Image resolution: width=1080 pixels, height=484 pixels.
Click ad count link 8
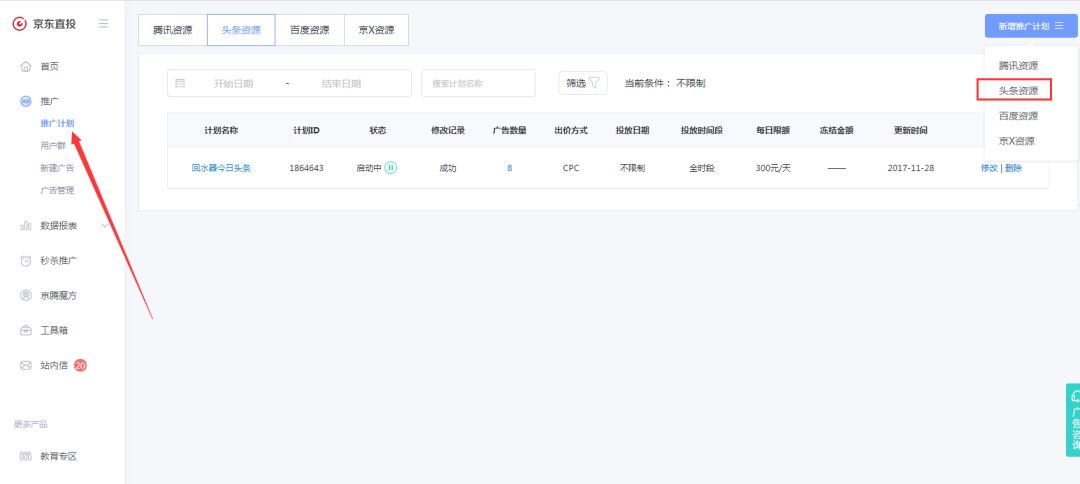[x=510, y=168]
